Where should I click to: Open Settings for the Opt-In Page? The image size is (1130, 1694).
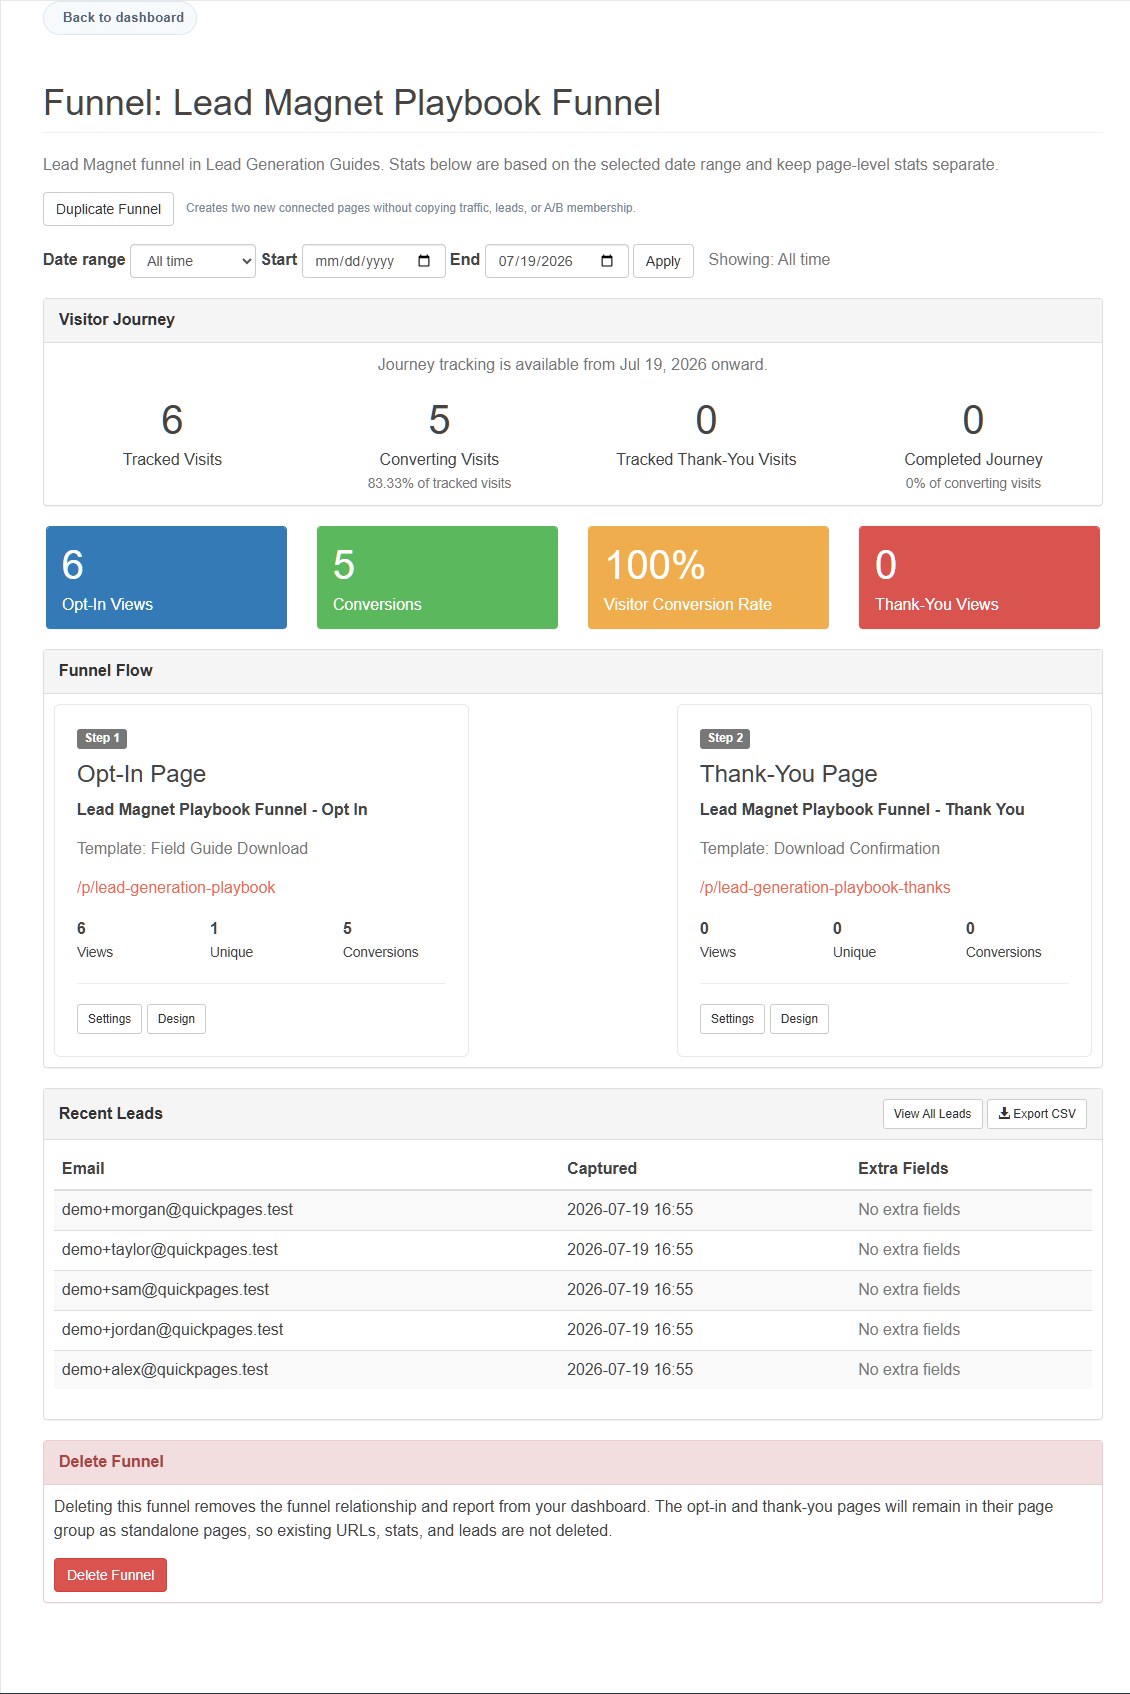(x=109, y=1019)
